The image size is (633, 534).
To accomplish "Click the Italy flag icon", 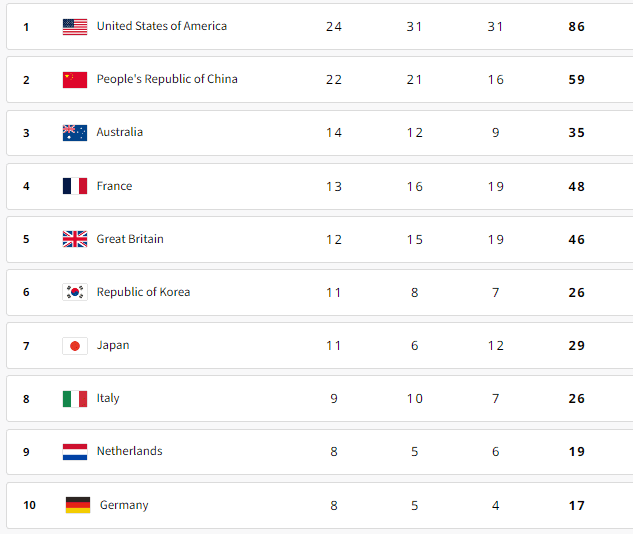I will pyautogui.click(x=75, y=399).
